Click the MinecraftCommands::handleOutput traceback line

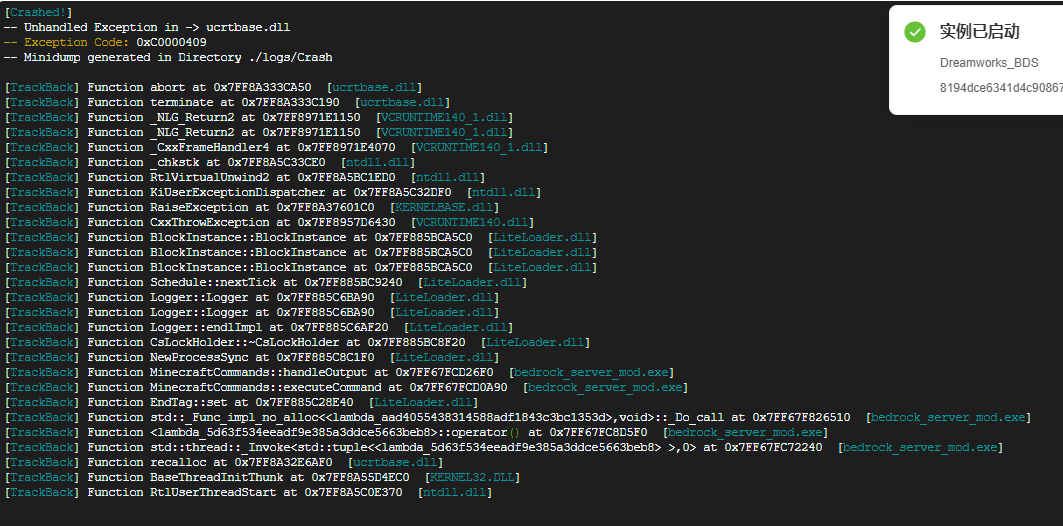coord(339,372)
